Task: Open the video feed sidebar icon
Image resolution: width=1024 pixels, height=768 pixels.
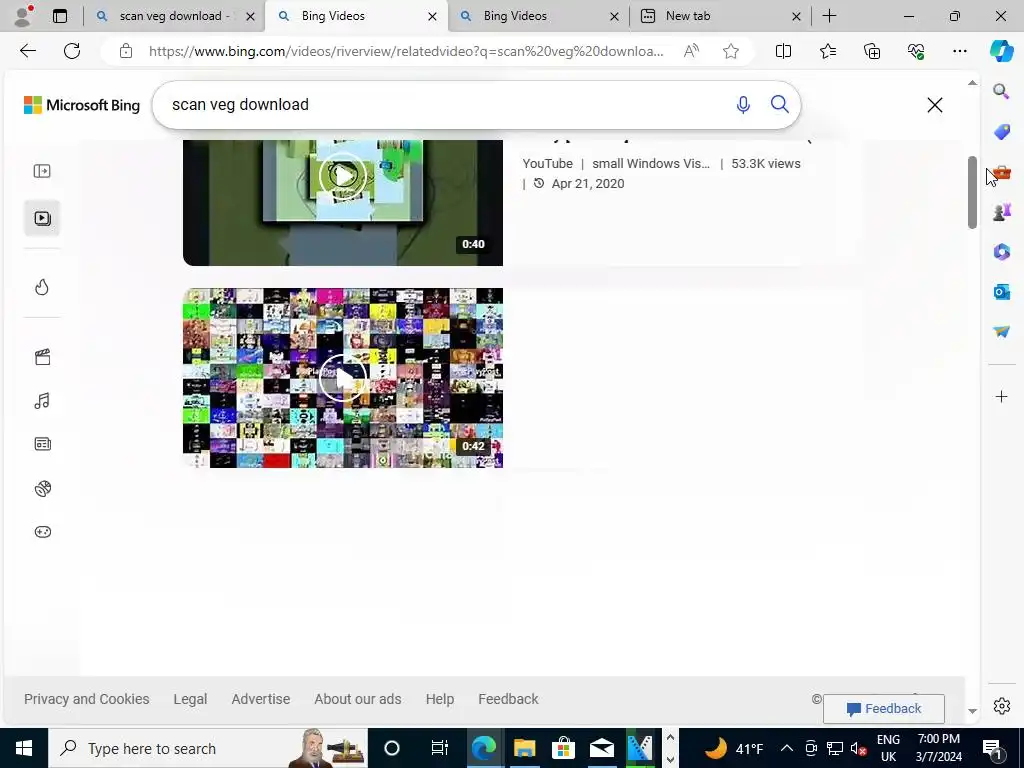Action: 42,218
